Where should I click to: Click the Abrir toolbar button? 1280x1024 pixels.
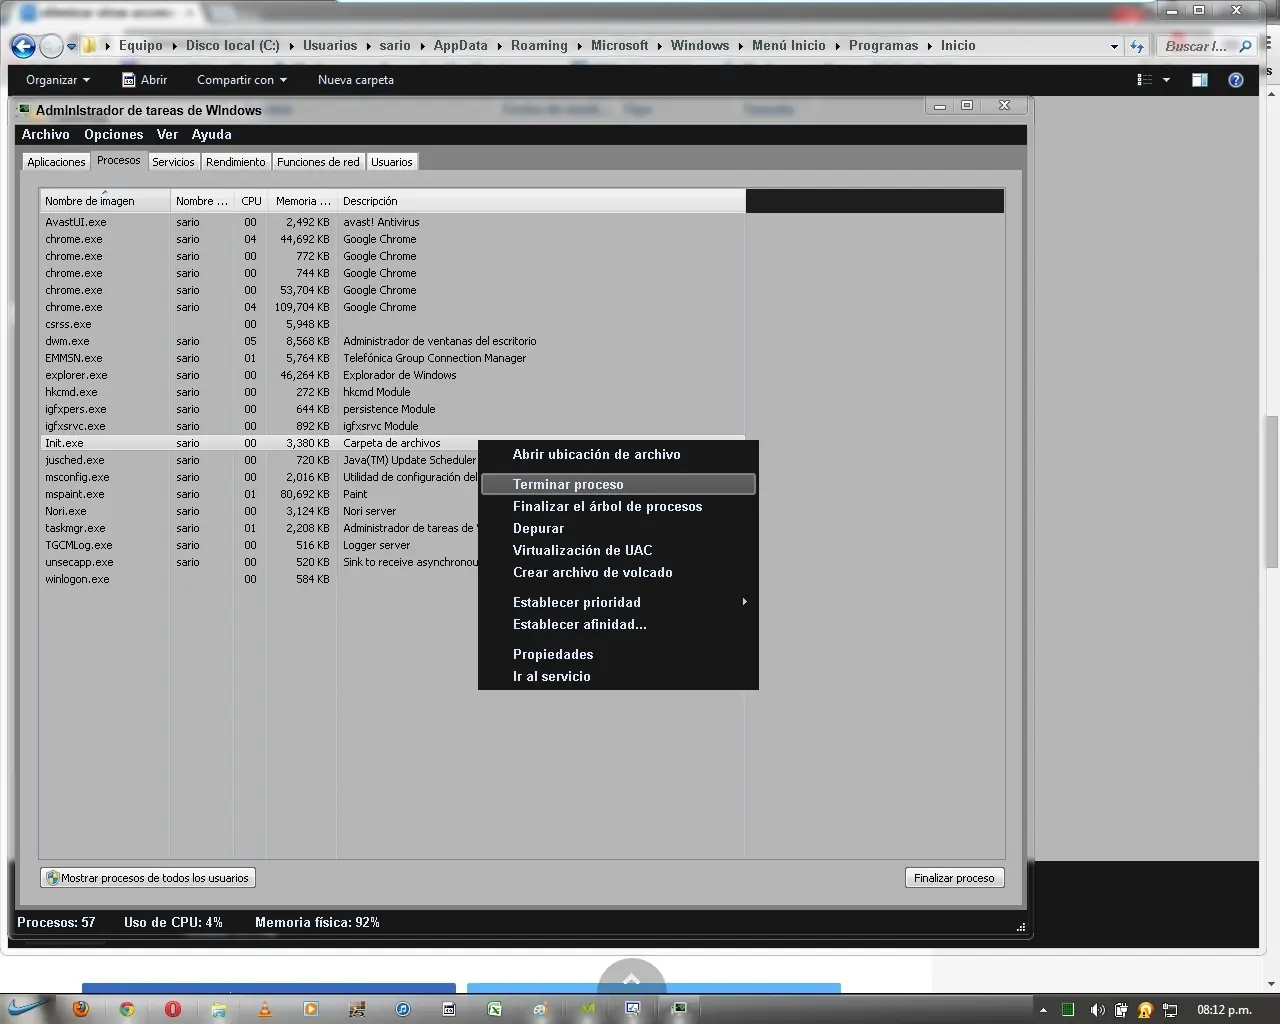144,80
